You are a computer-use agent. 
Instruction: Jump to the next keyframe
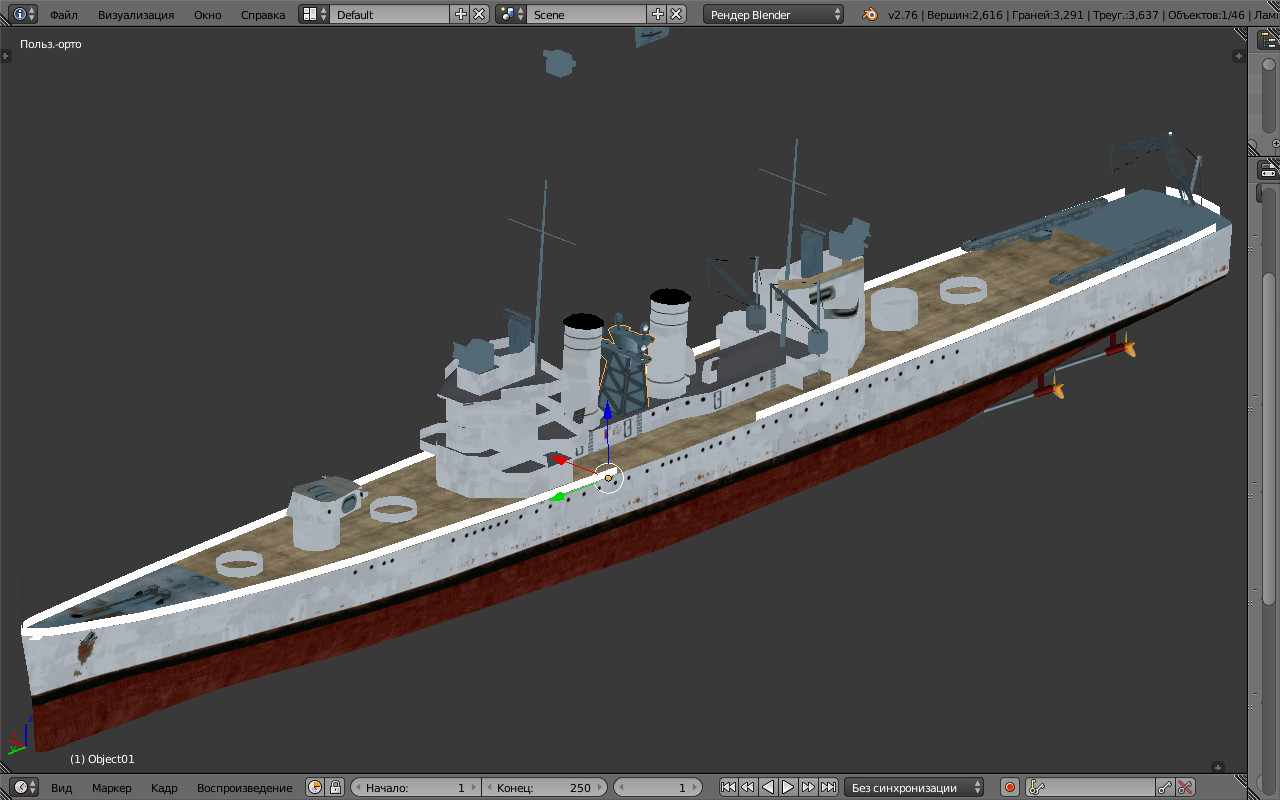pyautogui.click(x=808, y=787)
